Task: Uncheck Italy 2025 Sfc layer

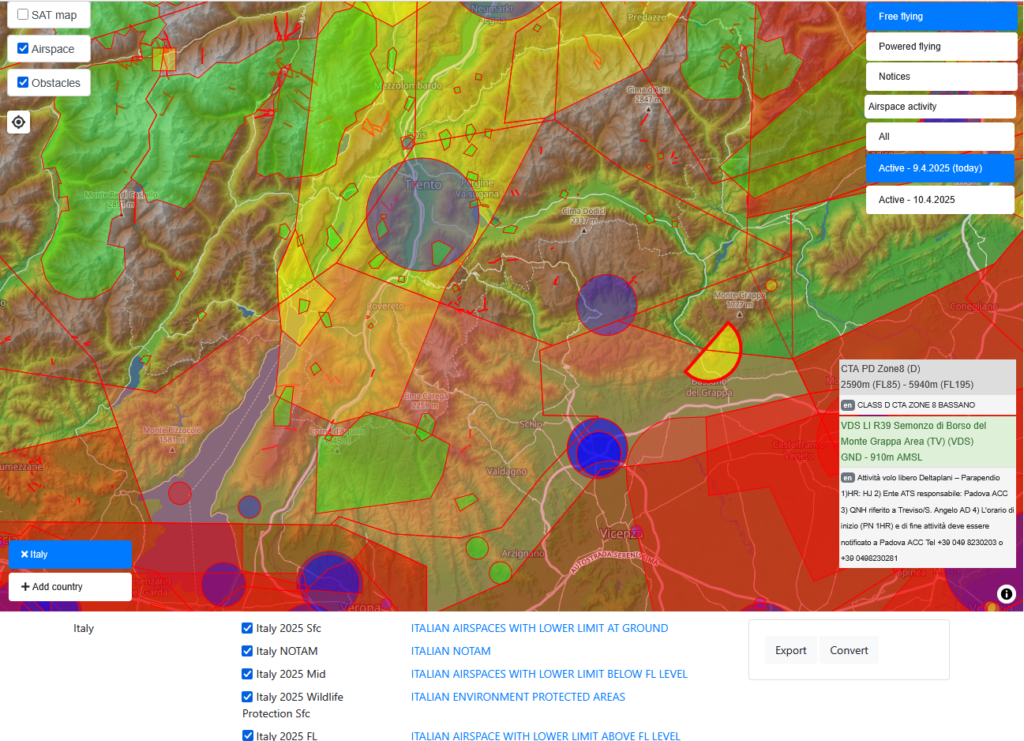Action: pyautogui.click(x=247, y=628)
